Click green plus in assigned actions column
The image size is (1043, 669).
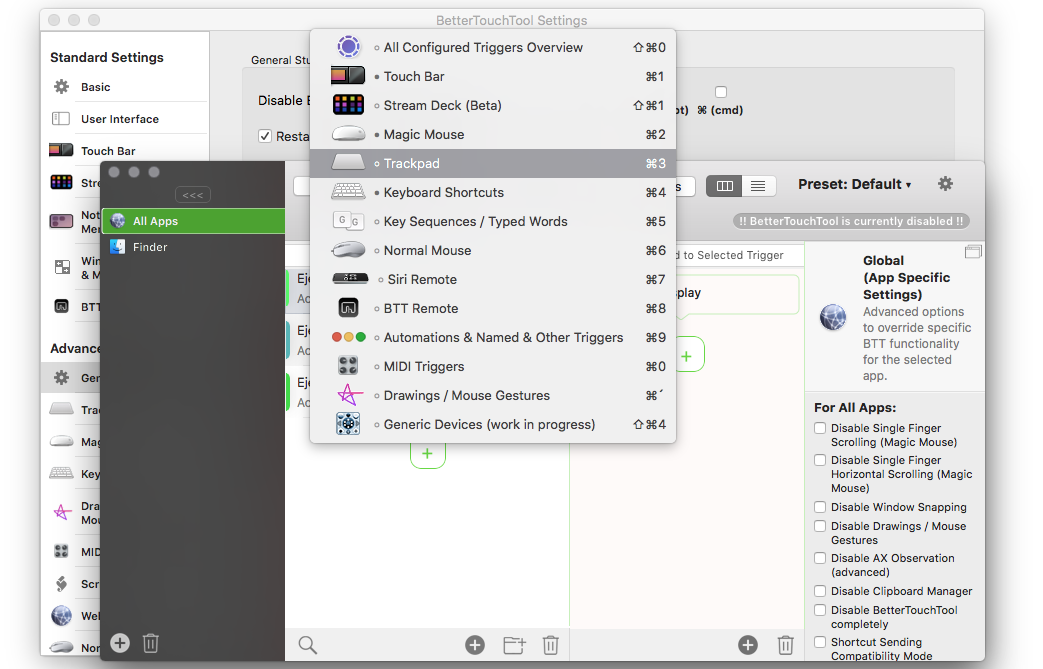point(686,356)
